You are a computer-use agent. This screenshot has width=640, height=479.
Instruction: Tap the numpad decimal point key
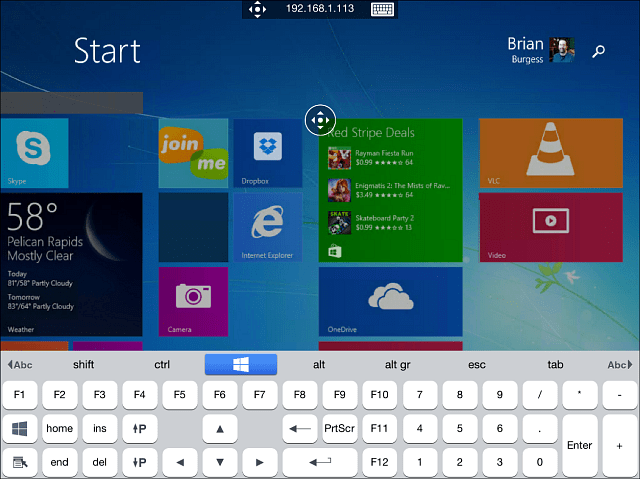[x=540, y=428]
